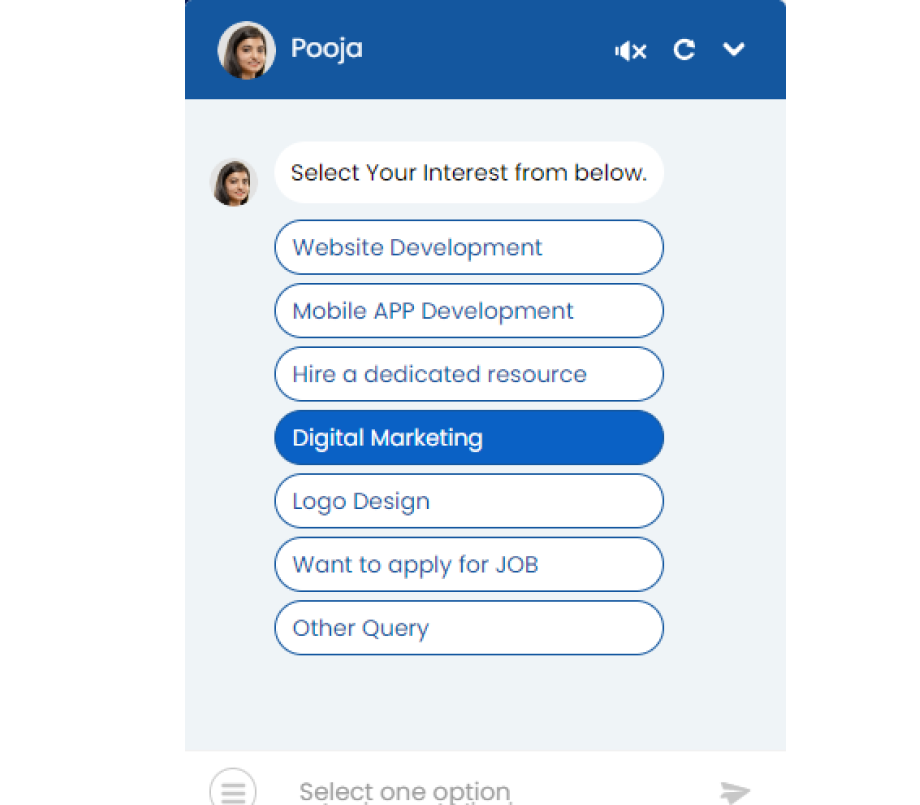Toggle the mute sound icon

click(x=631, y=50)
